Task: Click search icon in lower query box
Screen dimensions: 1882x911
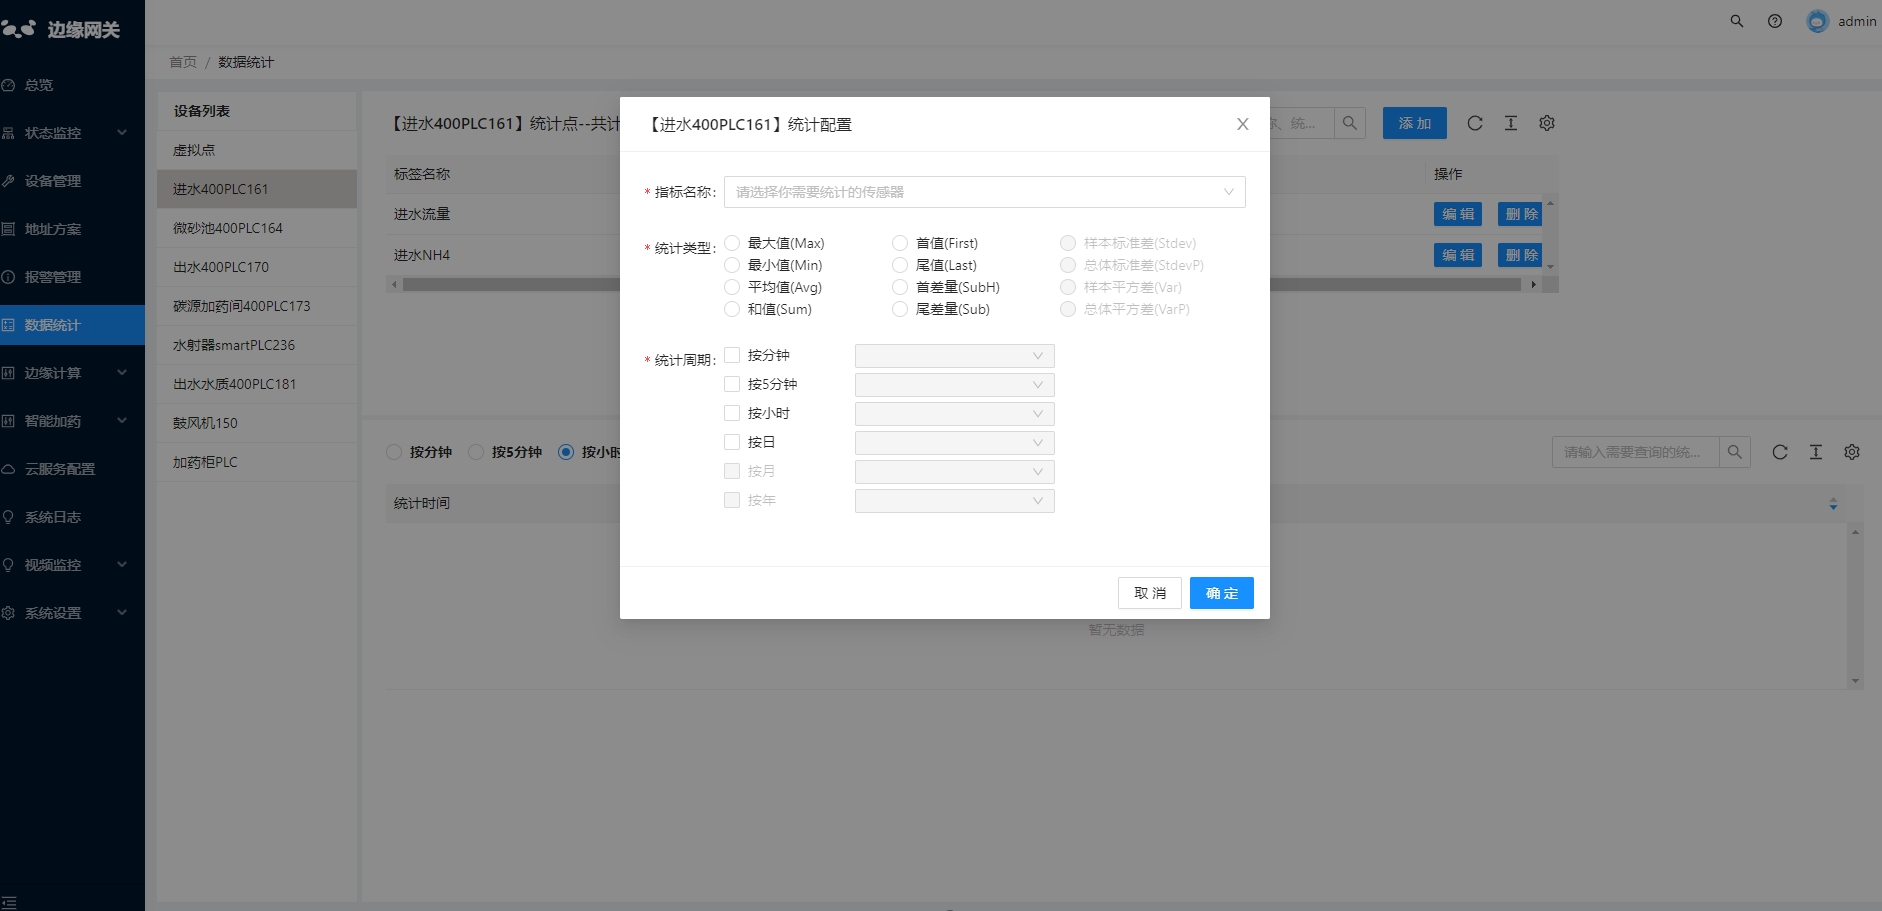Action: tap(1735, 452)
